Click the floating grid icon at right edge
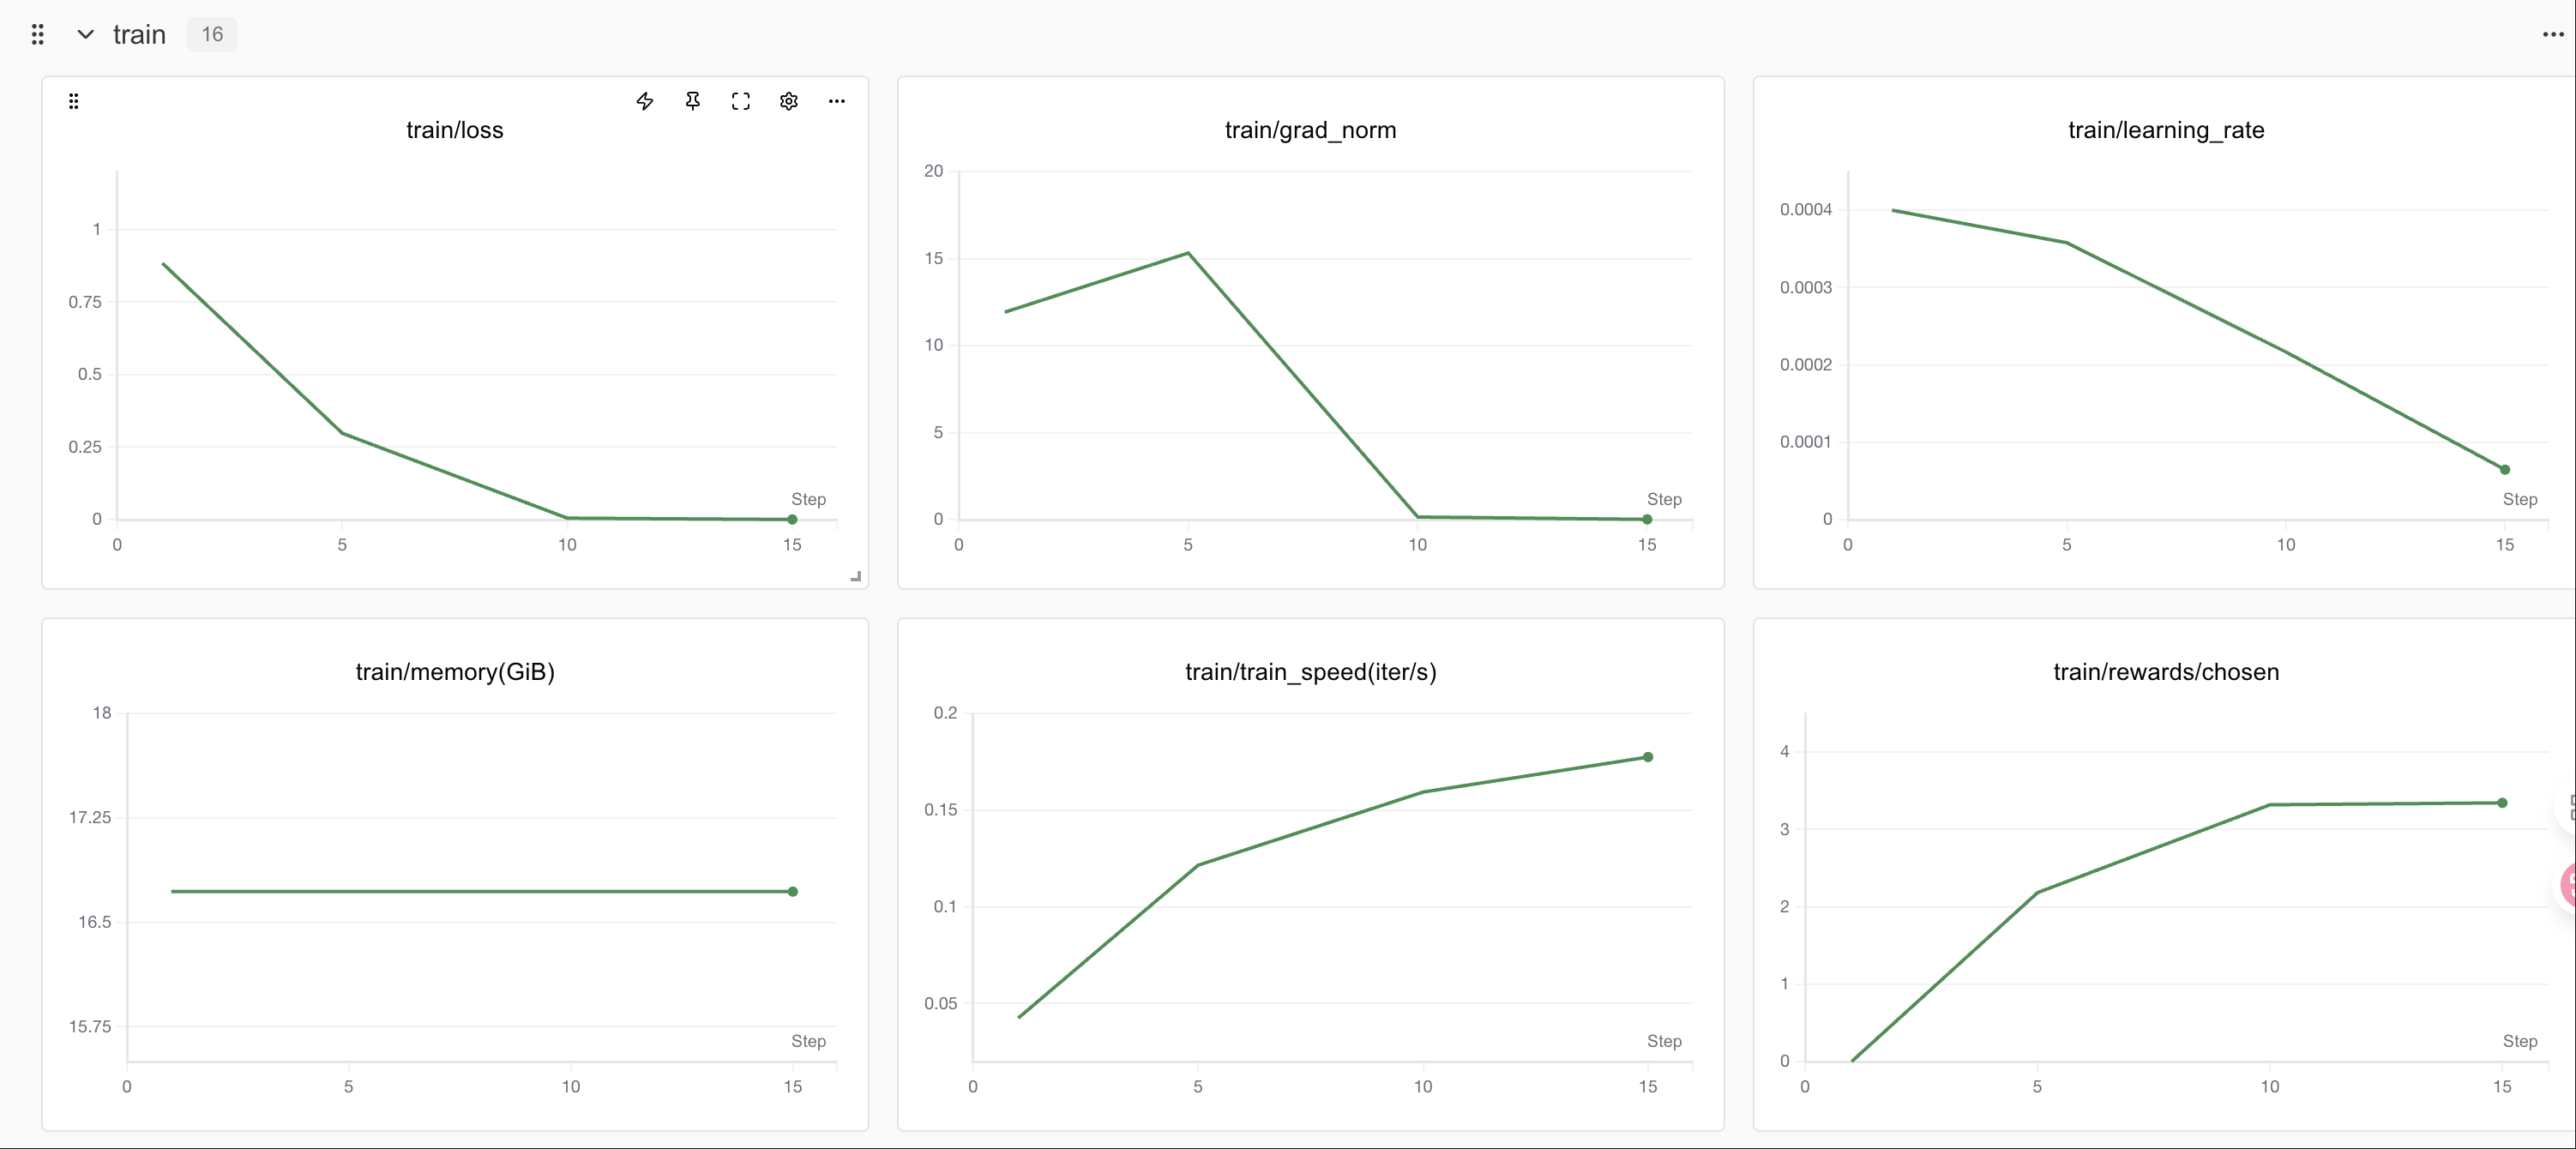 [2570, 808]
